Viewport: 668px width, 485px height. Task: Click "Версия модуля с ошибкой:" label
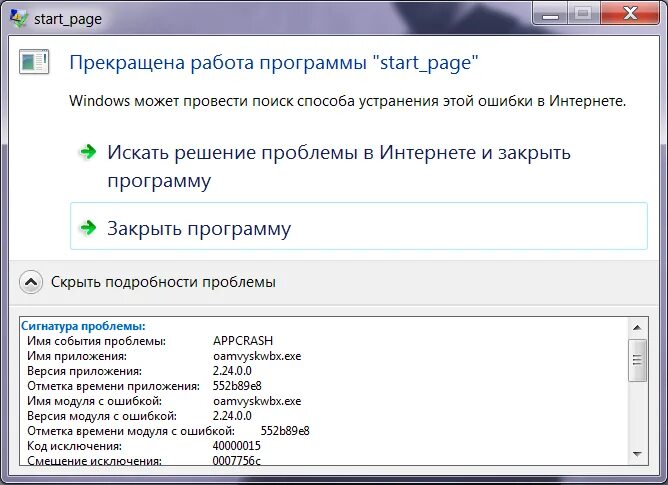click(102, 416)
